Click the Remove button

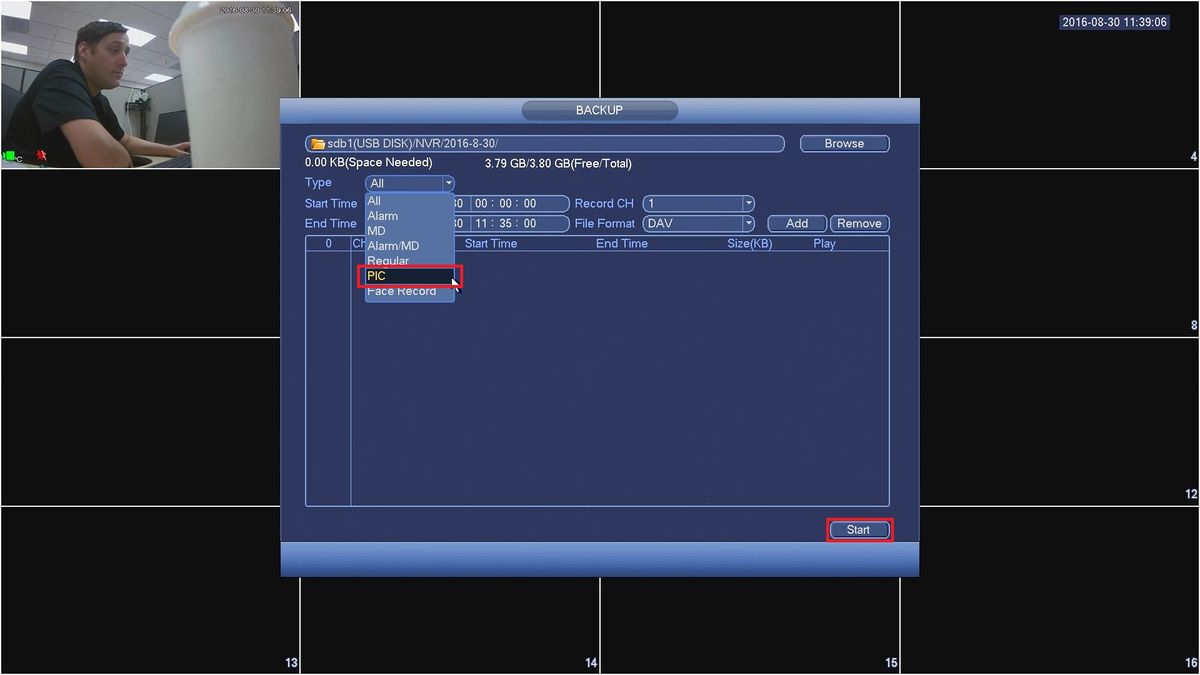pos(859,224)
